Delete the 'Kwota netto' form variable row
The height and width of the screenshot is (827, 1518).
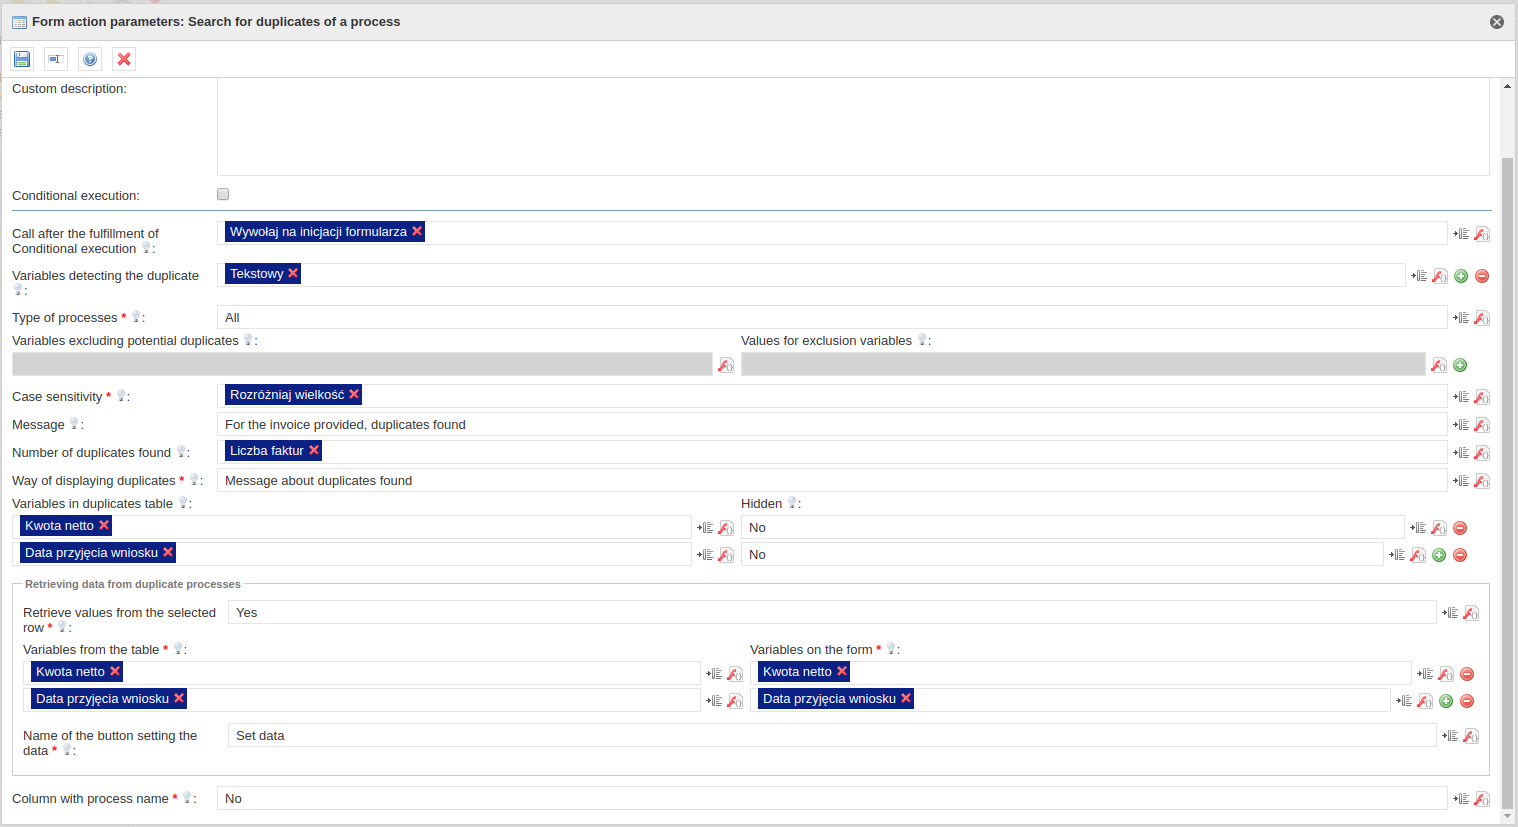pyautogui.click(x=1467, y=674)
